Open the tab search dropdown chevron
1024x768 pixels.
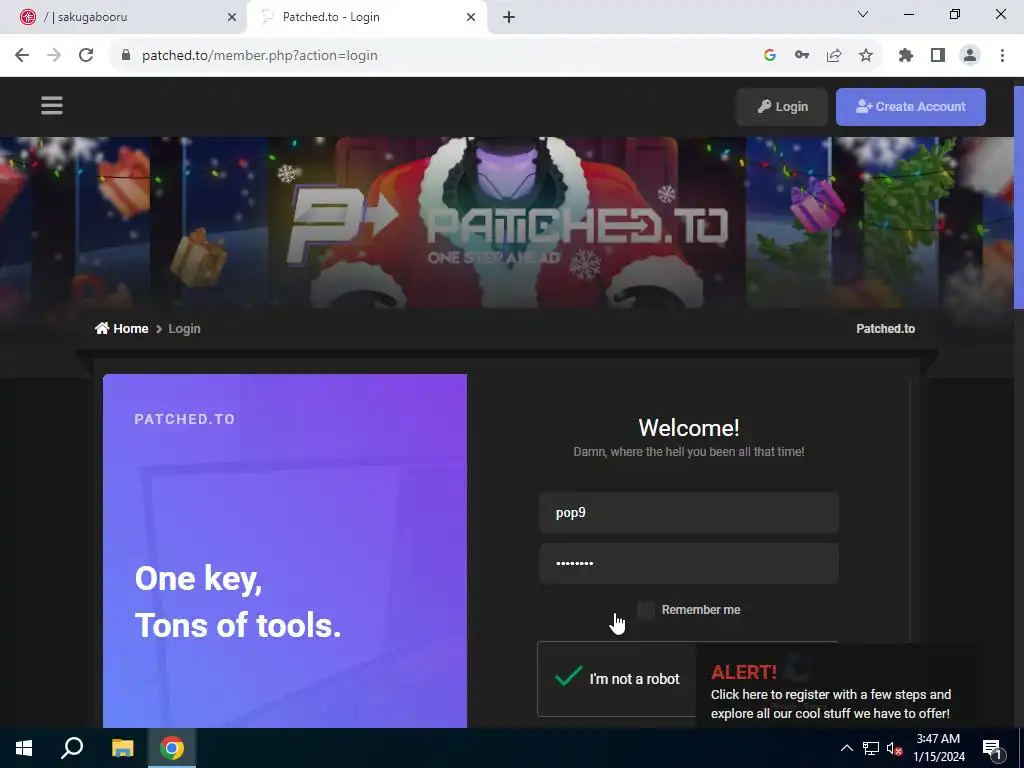(863, 14)
